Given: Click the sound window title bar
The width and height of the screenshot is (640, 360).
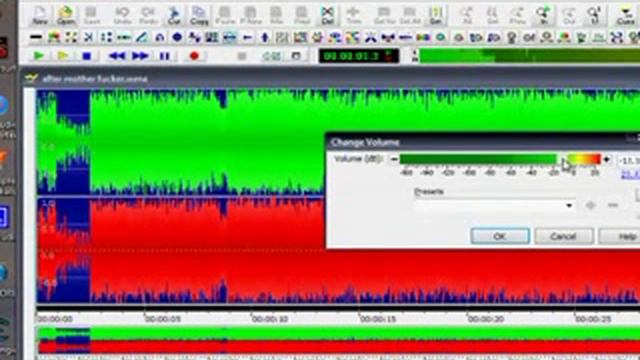Looking at the screenshot, I should [x=331, y=78].
